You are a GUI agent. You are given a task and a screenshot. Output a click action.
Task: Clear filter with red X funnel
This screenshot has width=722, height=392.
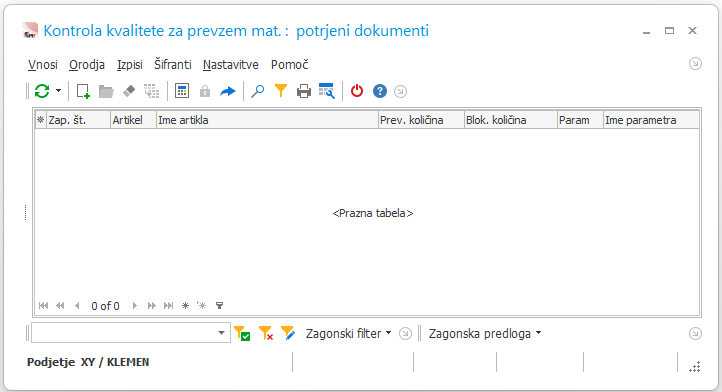(x=266, y=333)
